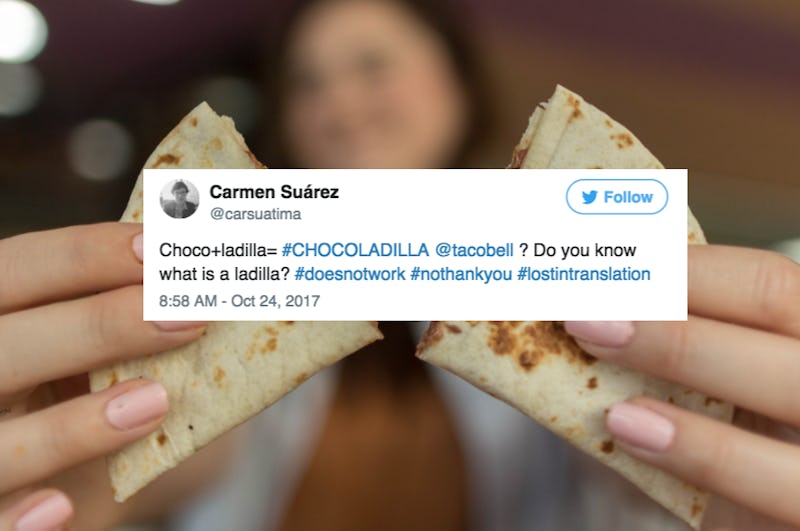Open the #CHOCOLADILLA hashtag

355,250
